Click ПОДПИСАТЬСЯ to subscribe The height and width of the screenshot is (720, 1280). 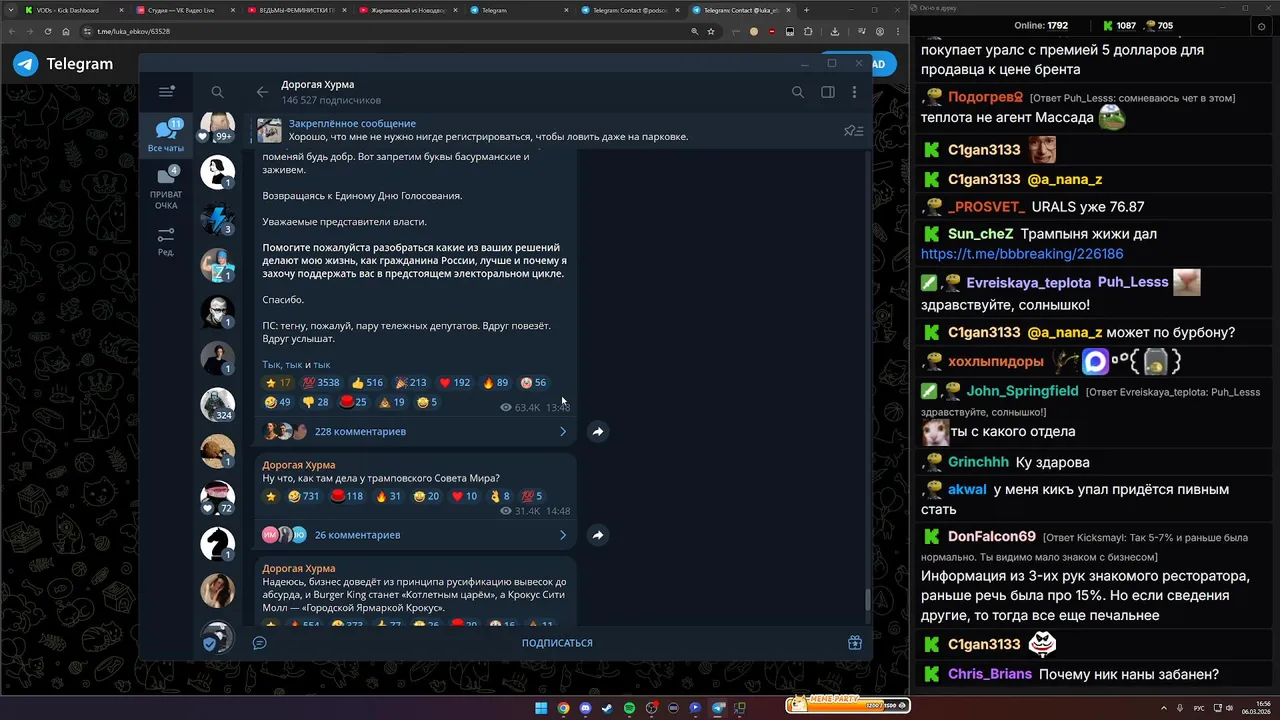click(557, 643)
